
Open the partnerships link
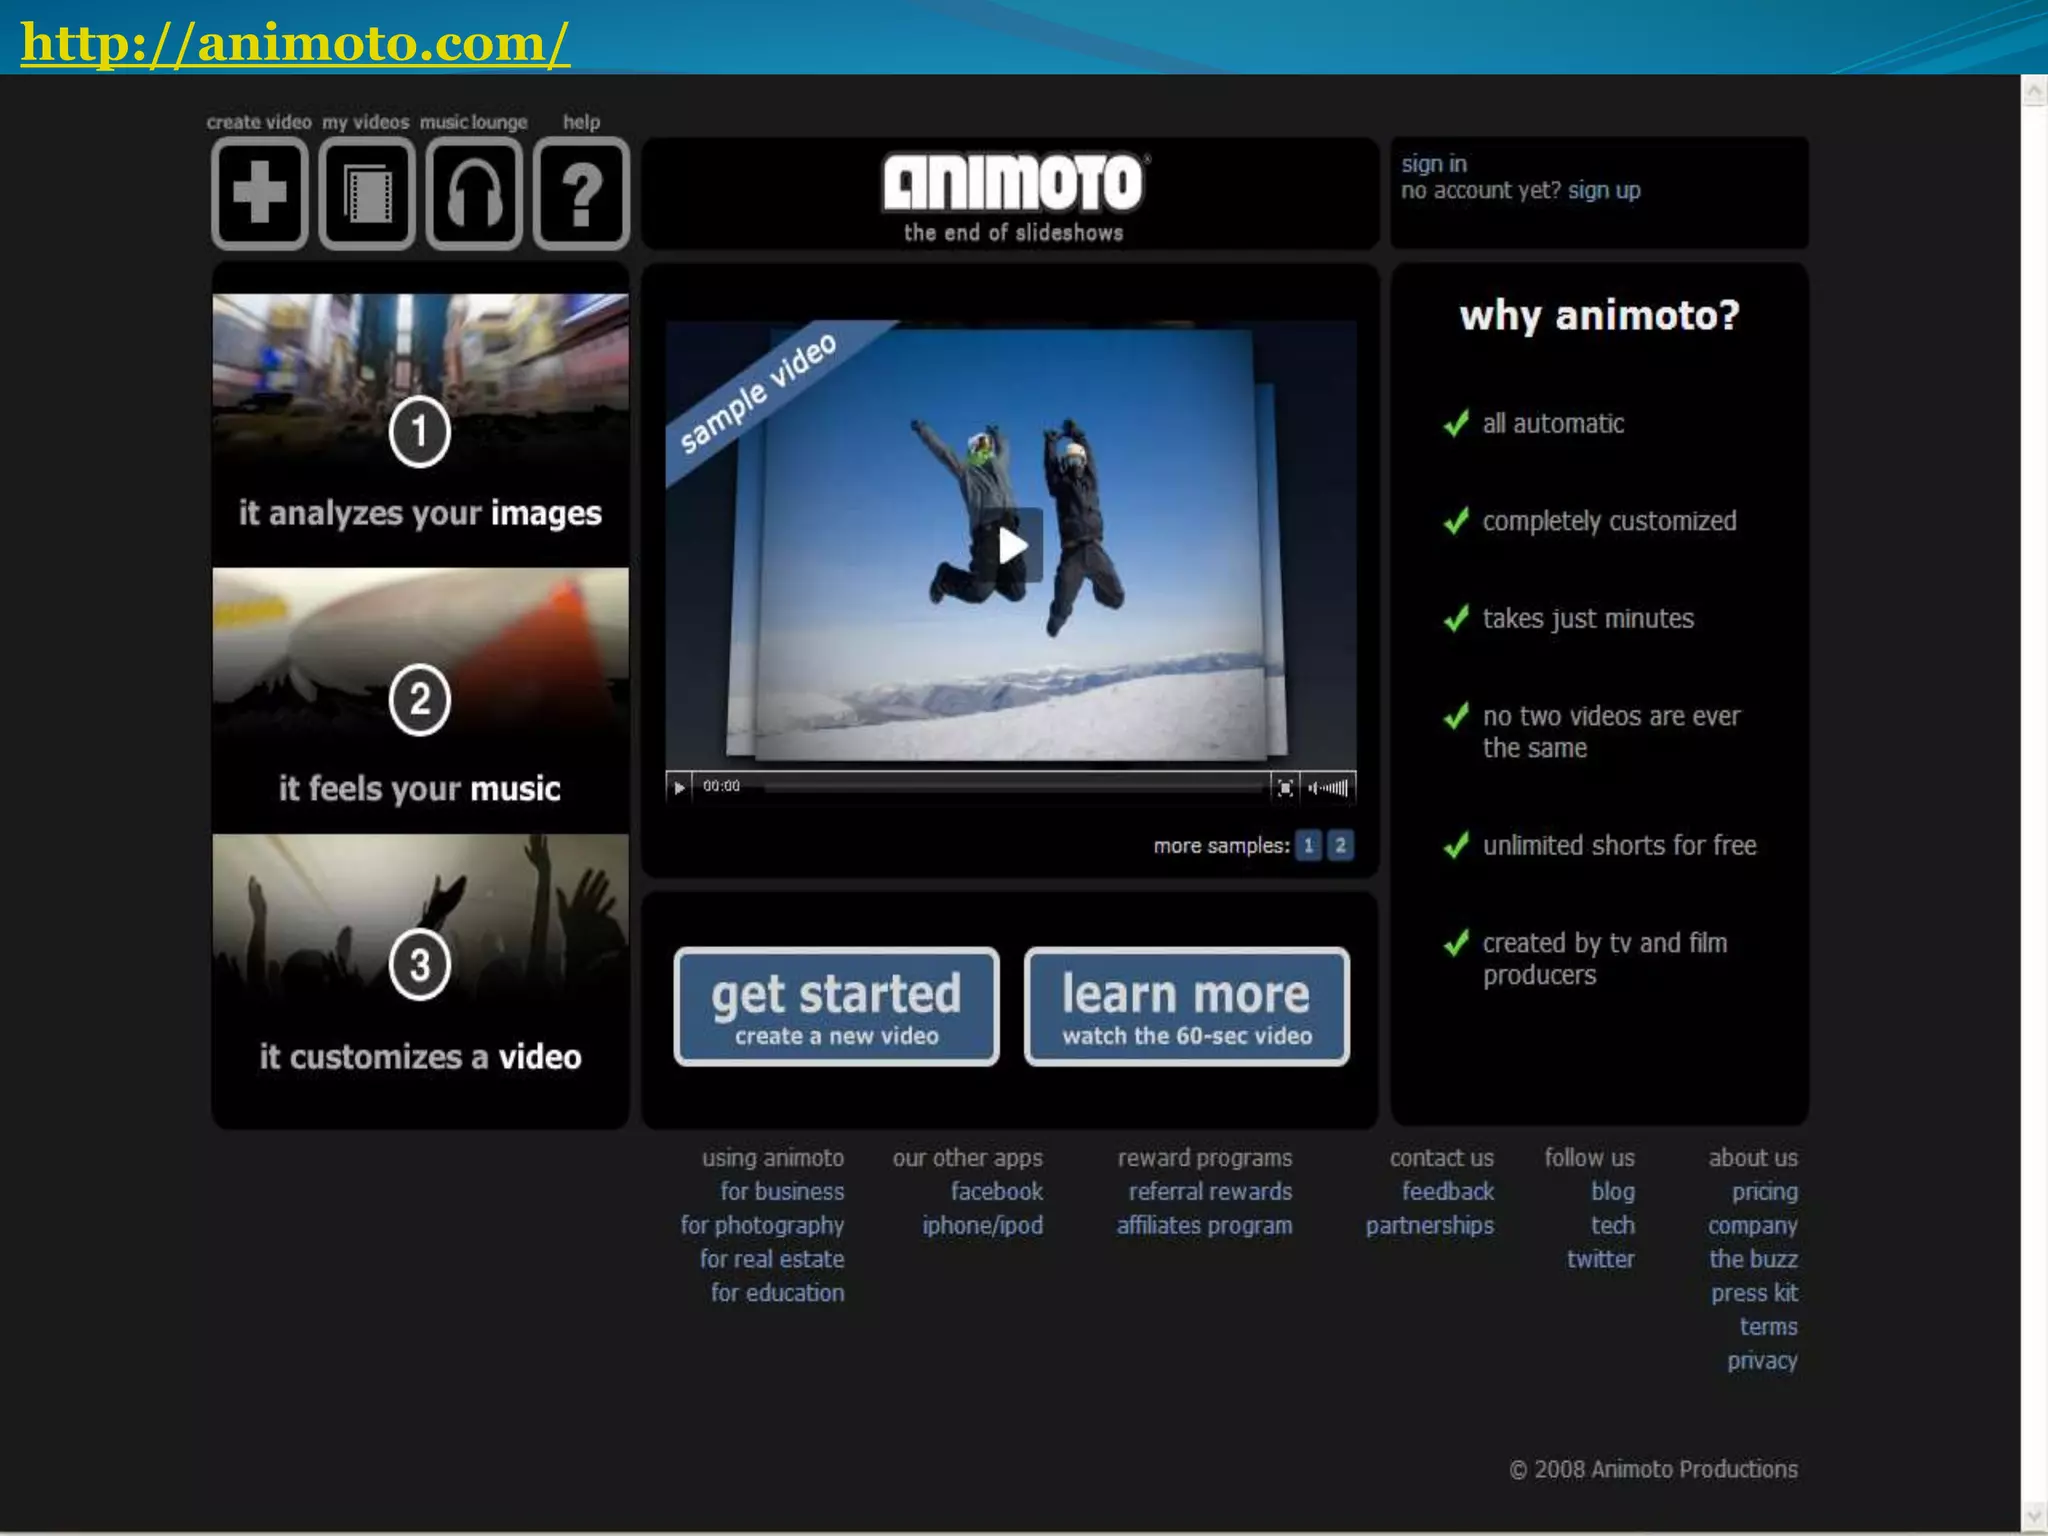(1429, 1226)
